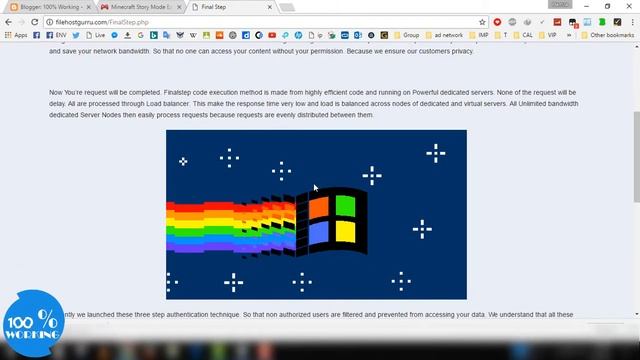Open the Google G bookmark

click(140, 36)
